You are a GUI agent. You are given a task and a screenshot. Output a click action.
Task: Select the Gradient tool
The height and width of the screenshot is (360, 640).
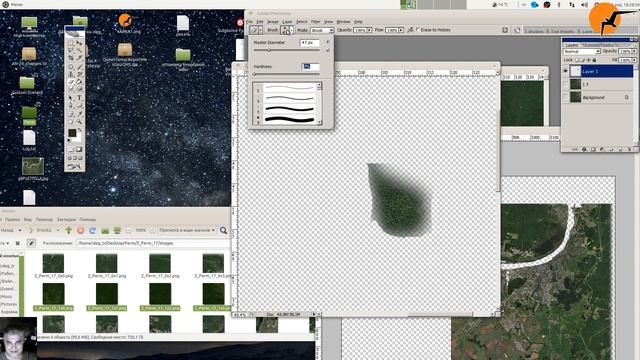tap(80, 82)
